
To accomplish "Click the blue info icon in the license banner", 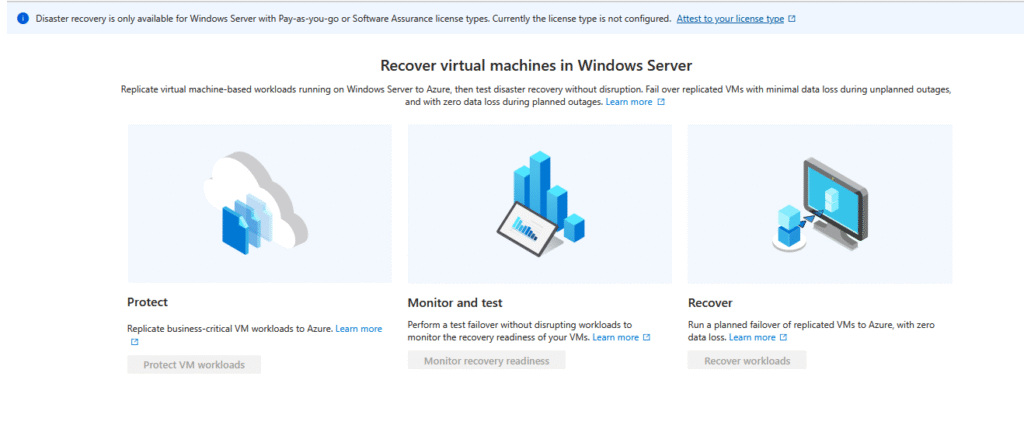I will click(x=23, y=19).
